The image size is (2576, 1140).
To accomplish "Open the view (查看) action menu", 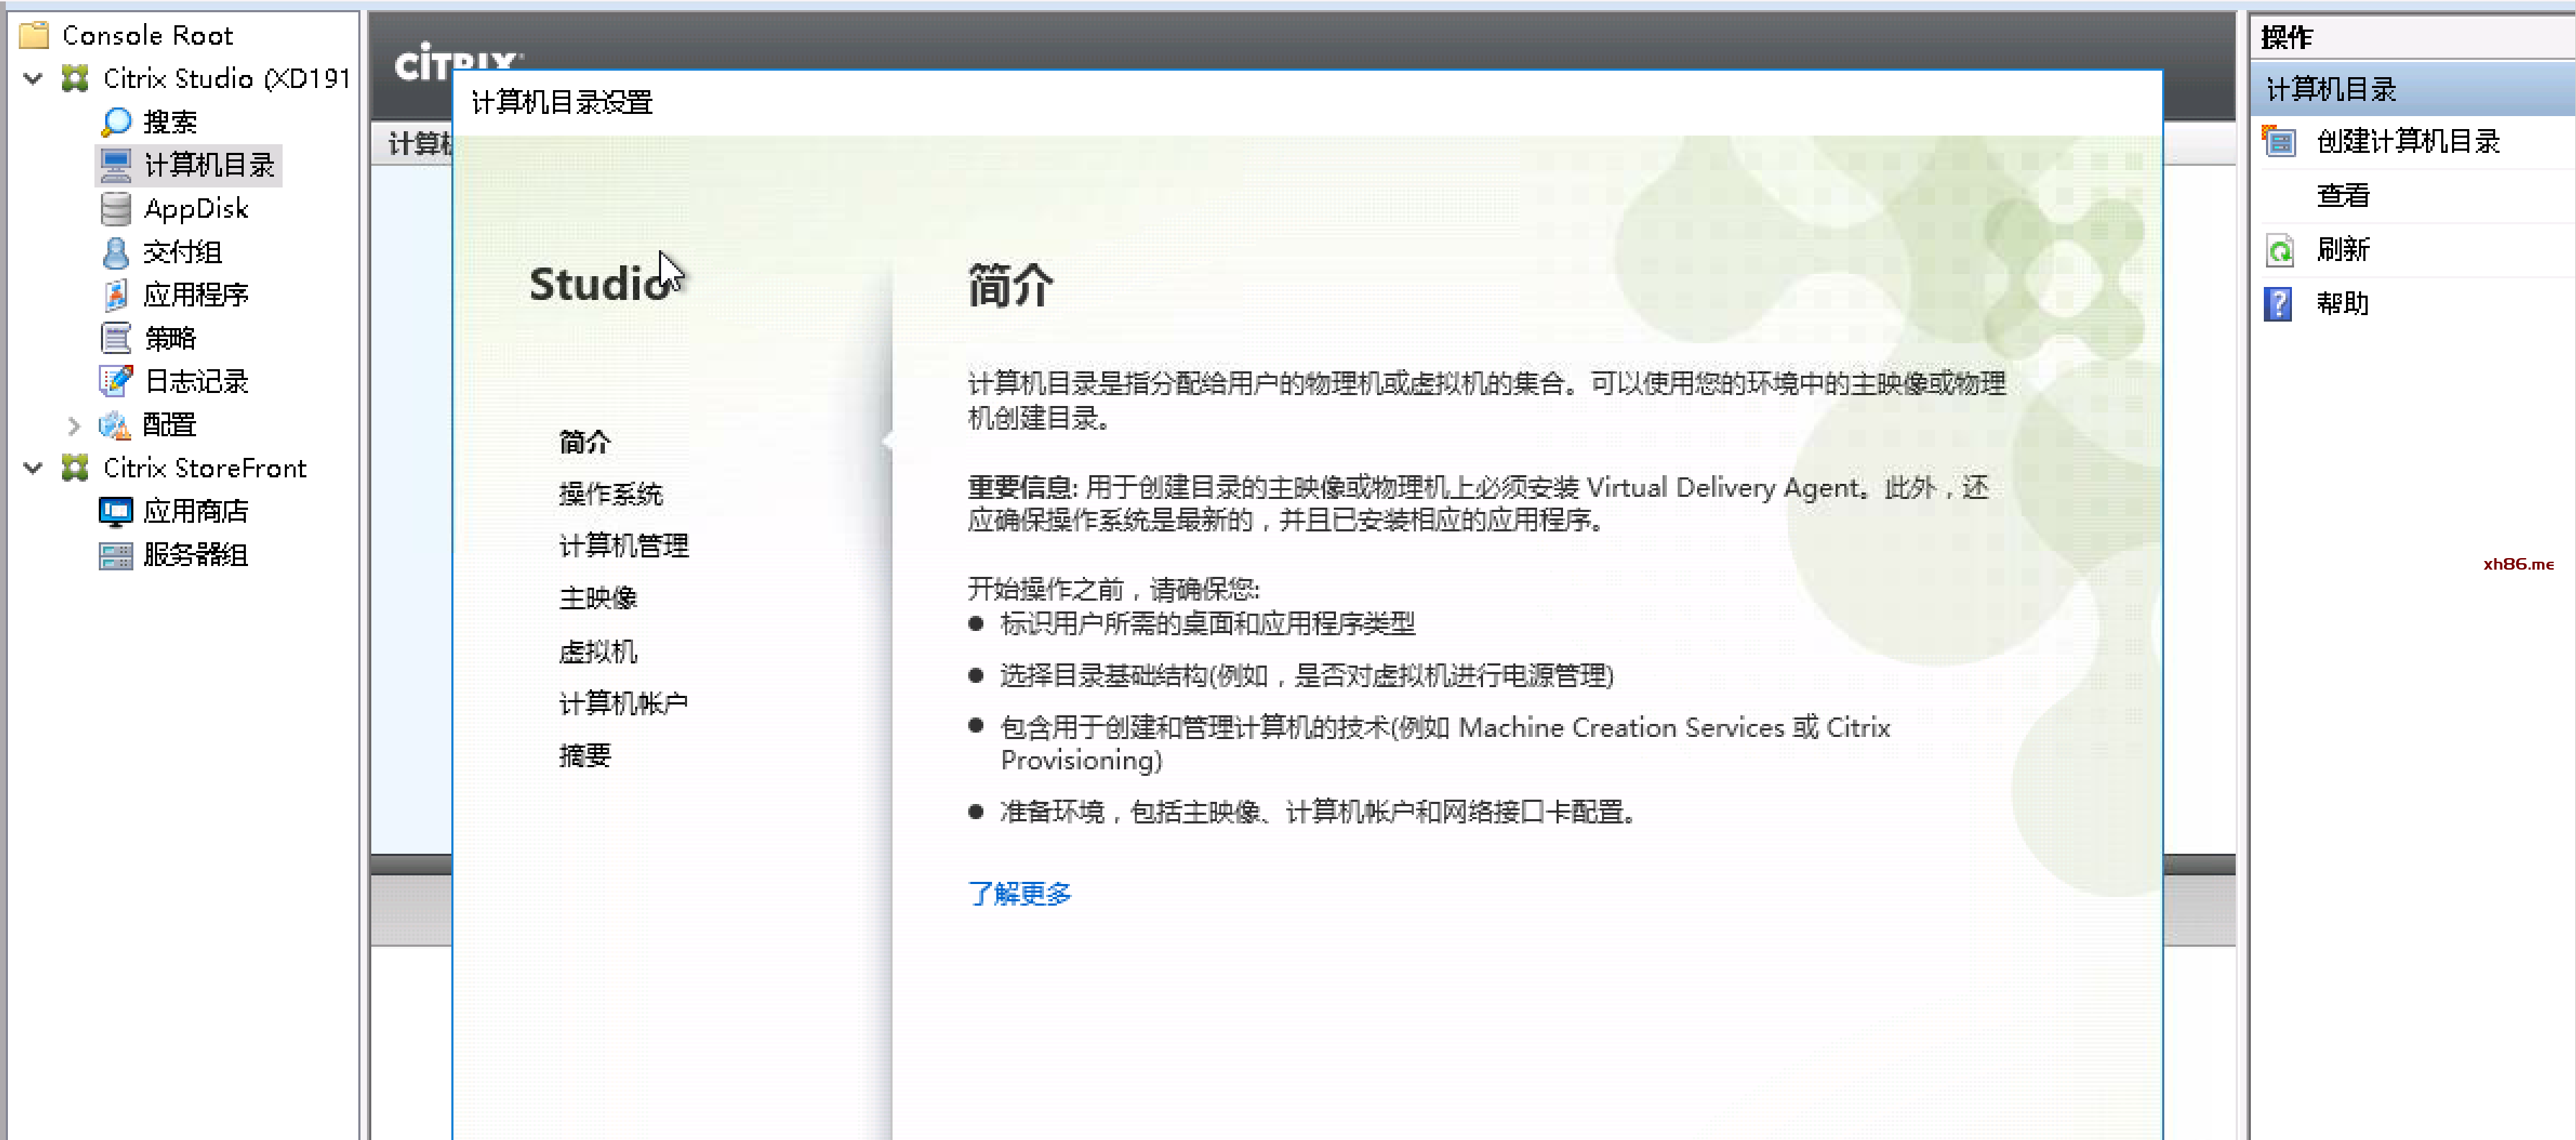I will (x=2342, y=196).
